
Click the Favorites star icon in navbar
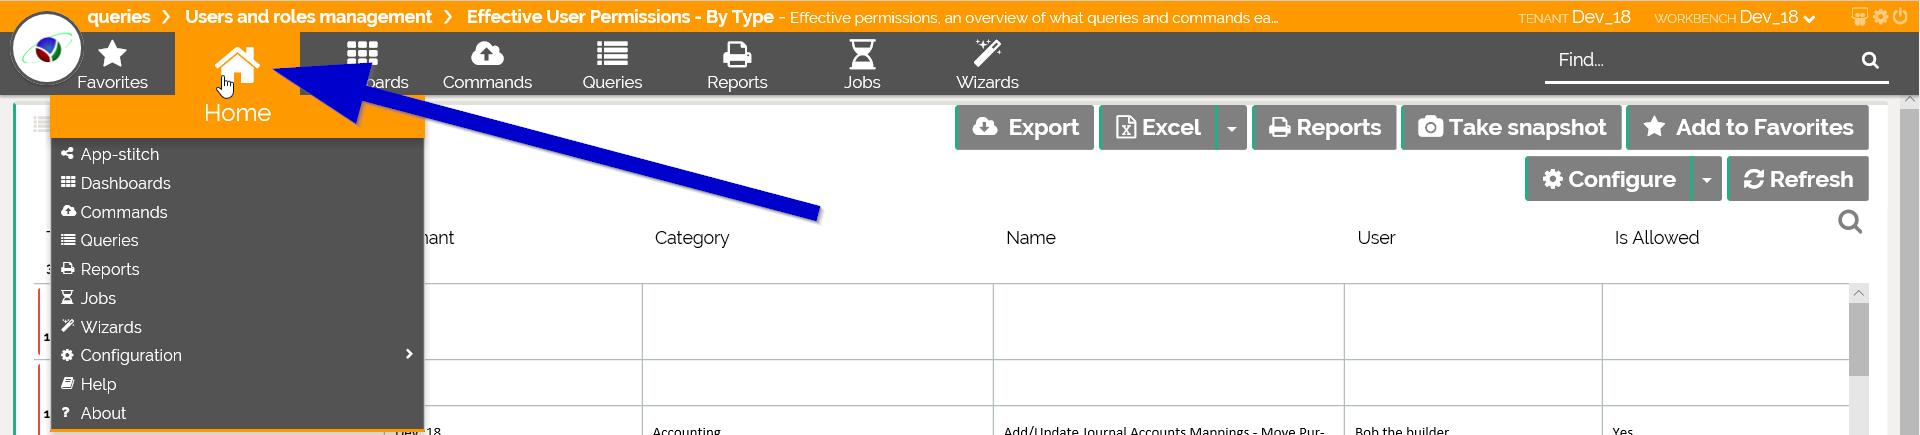(x=112, y=55)
